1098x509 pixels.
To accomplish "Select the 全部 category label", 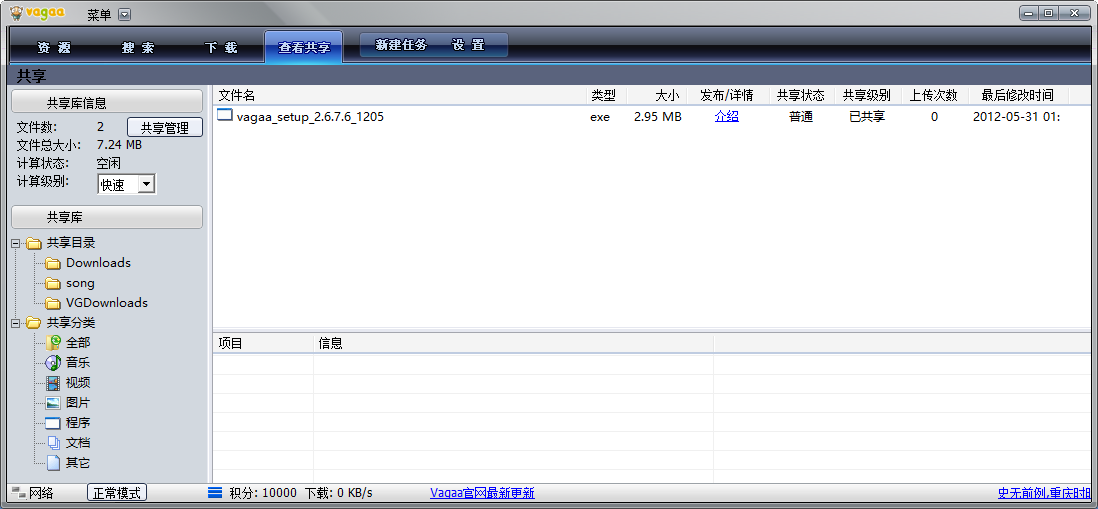I will pyautogui.click(x=78, y=342).
